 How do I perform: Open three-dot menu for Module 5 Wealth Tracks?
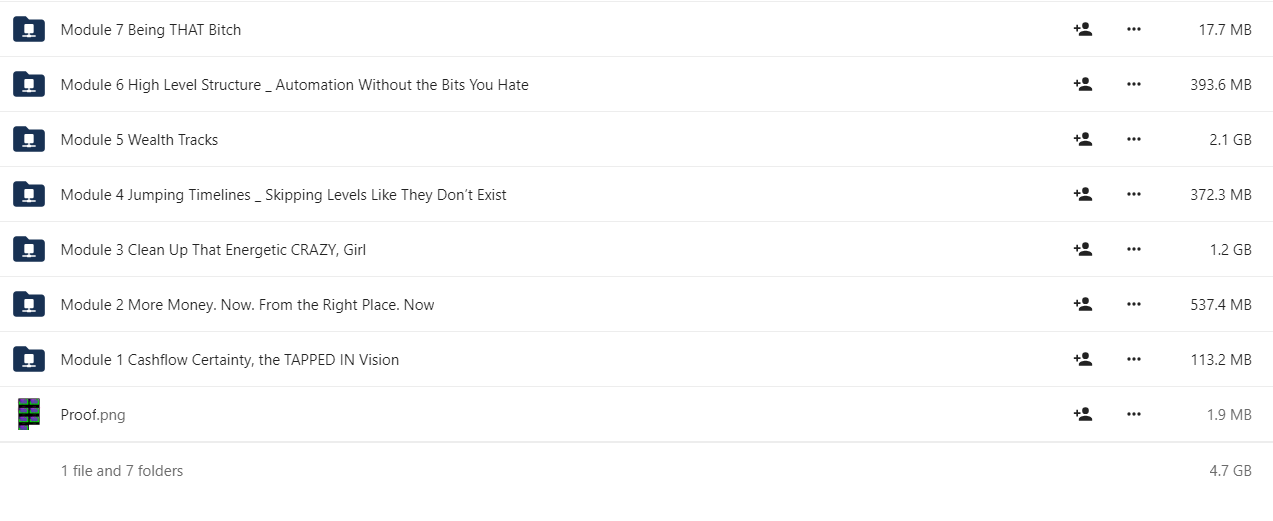[1133, 139]
